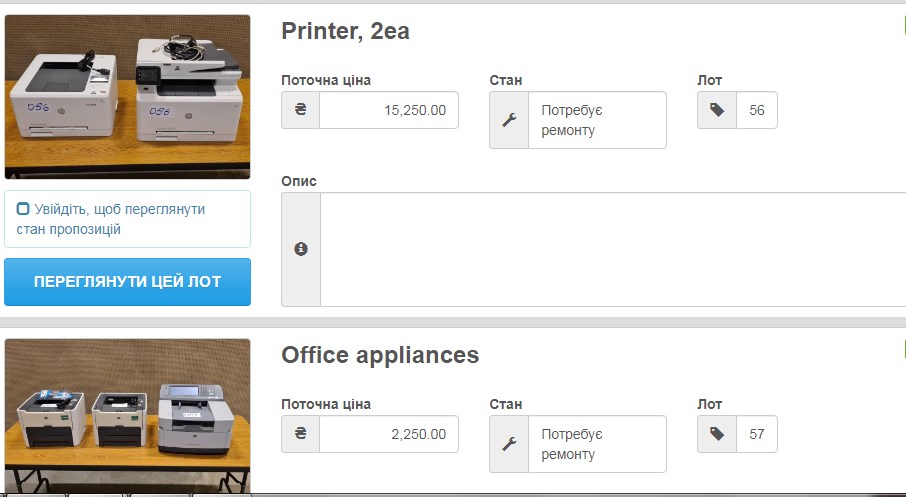Open the Printer lot photo thumbnail
The width and height of the screenshot is (906, 497).
pyautogui.click(x=127, y=97)
